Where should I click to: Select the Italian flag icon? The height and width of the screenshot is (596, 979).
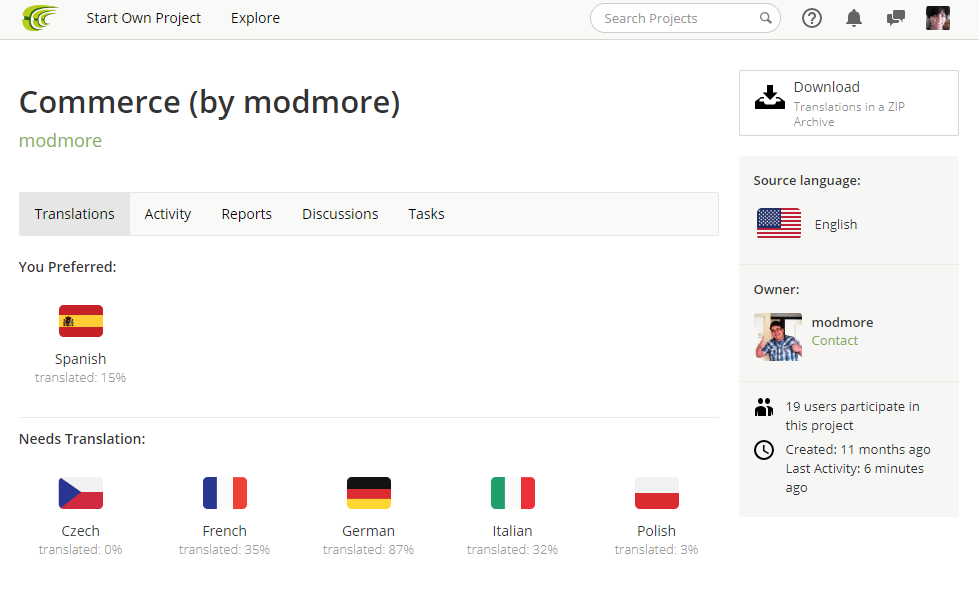pos(513,493)
